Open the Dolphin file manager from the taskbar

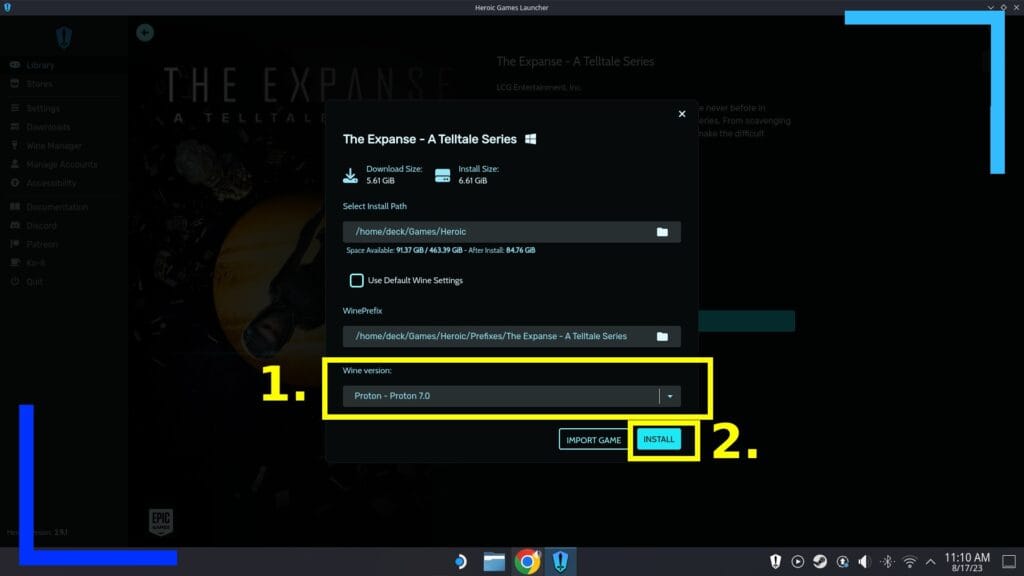(494, 562)
